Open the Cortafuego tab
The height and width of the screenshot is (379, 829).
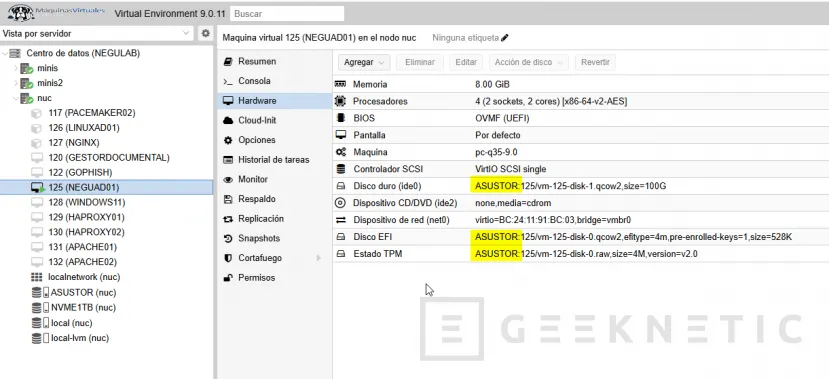point(274,258)
